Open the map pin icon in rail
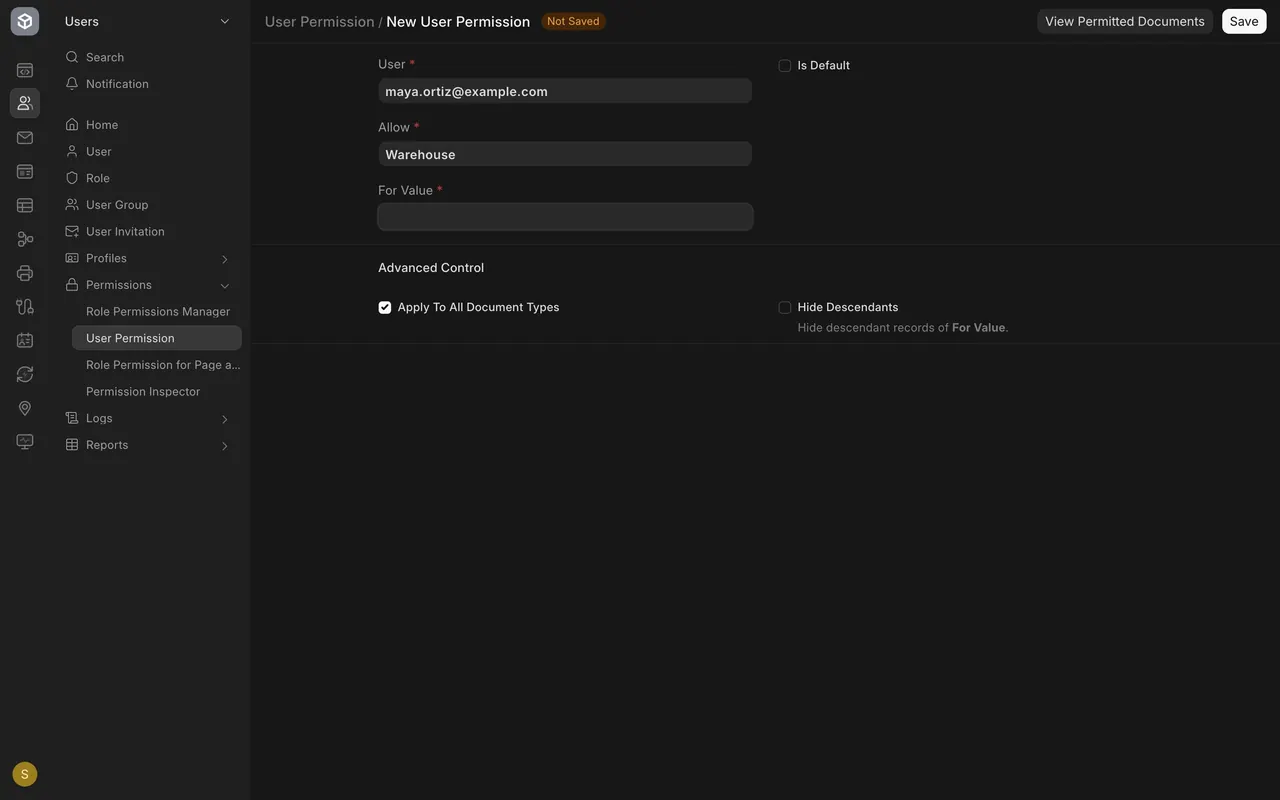The width and height of the screenshot is (1280, 800). click(x=25, y=408)
